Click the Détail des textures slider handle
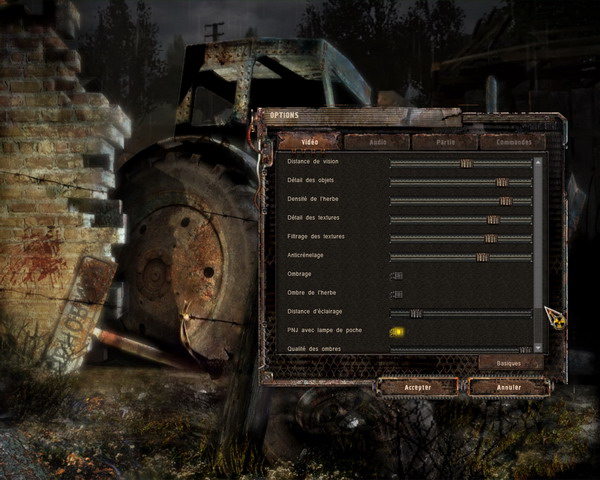This screenshot has width=600, height=480. (x=494, y=219)
